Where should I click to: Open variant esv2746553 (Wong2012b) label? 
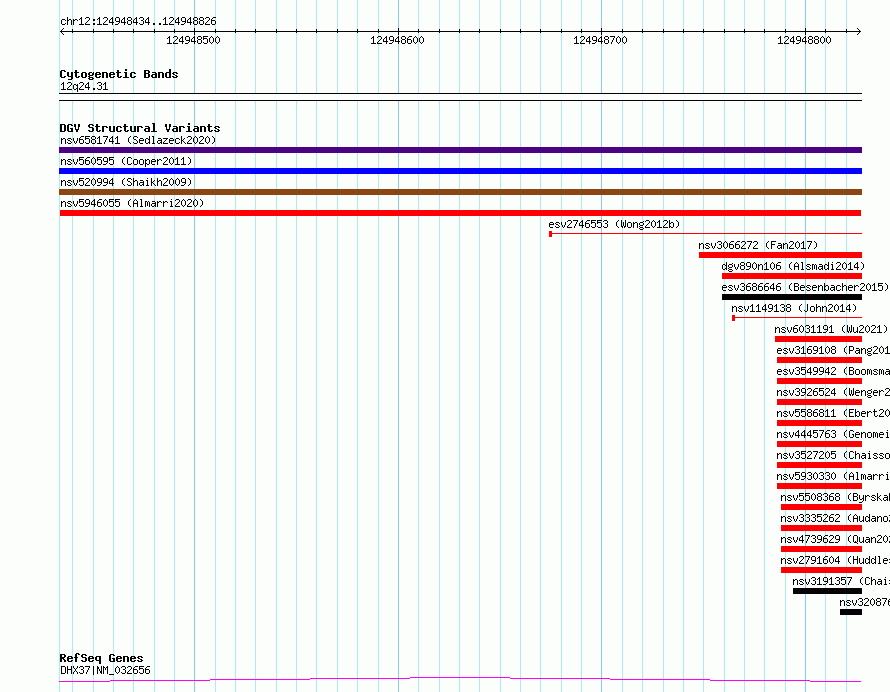tap(614, 224)
